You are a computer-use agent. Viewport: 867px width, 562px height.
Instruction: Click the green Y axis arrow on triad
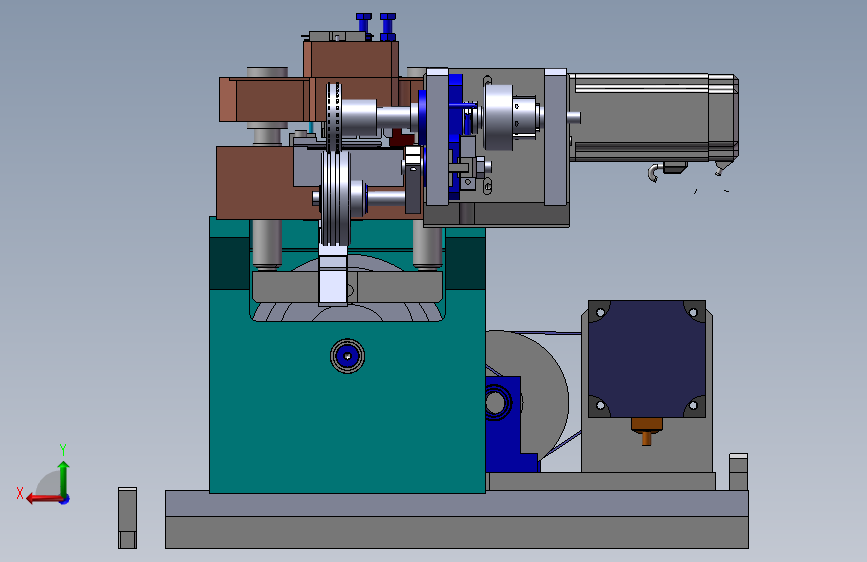(64, 478)
